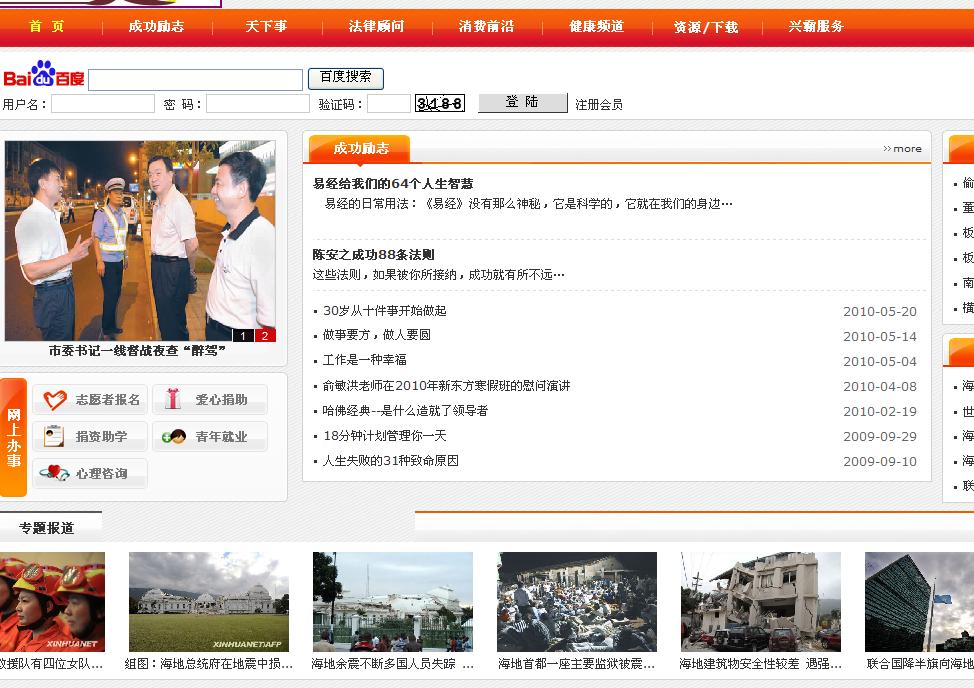
Task: Open article 工作是一种幸福
Action: coord(365,360)
